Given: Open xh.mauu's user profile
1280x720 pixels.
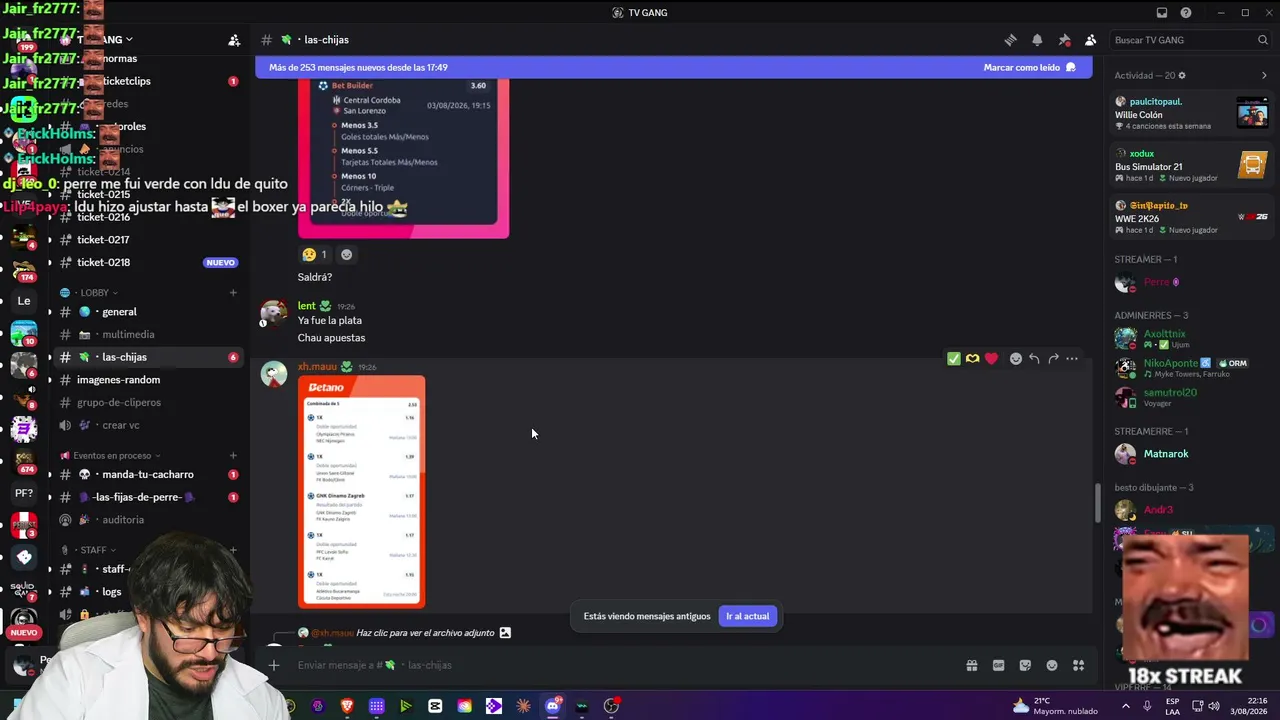Looking at the screenshot, I should (317, 367).
